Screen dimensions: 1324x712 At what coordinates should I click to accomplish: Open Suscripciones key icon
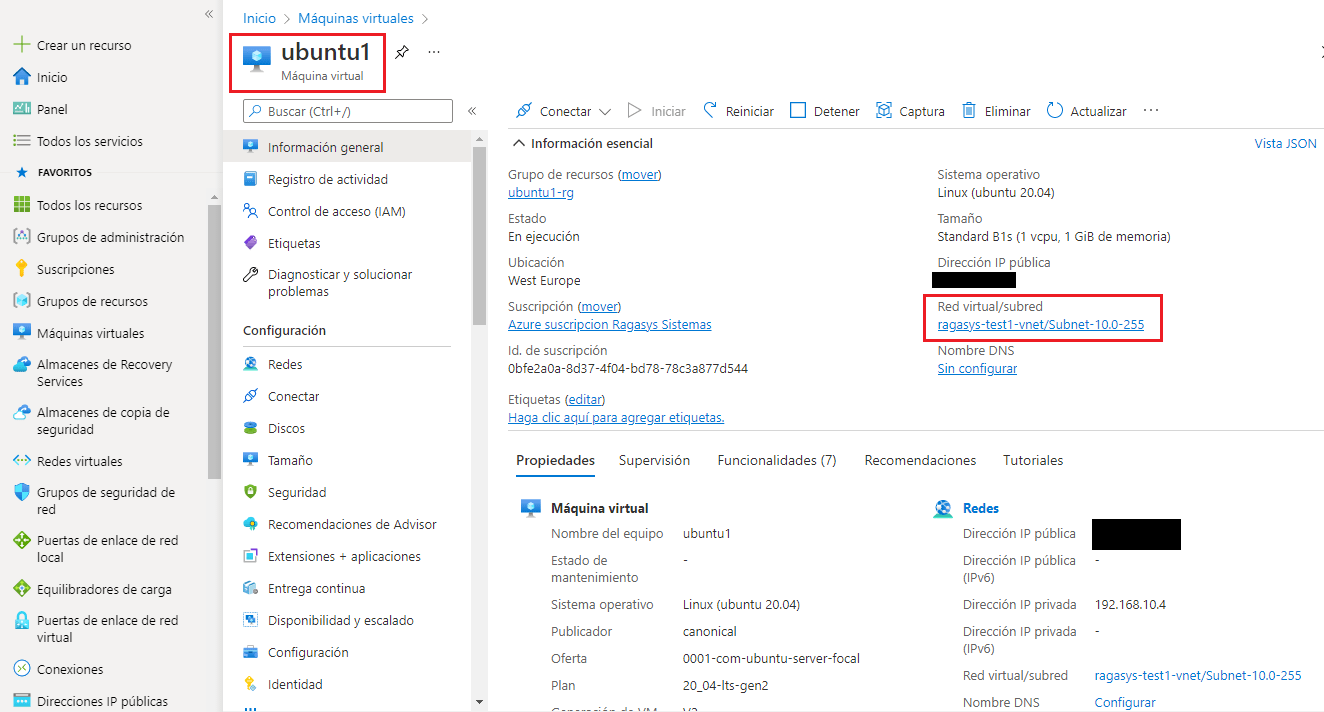[x=21, y=269]
